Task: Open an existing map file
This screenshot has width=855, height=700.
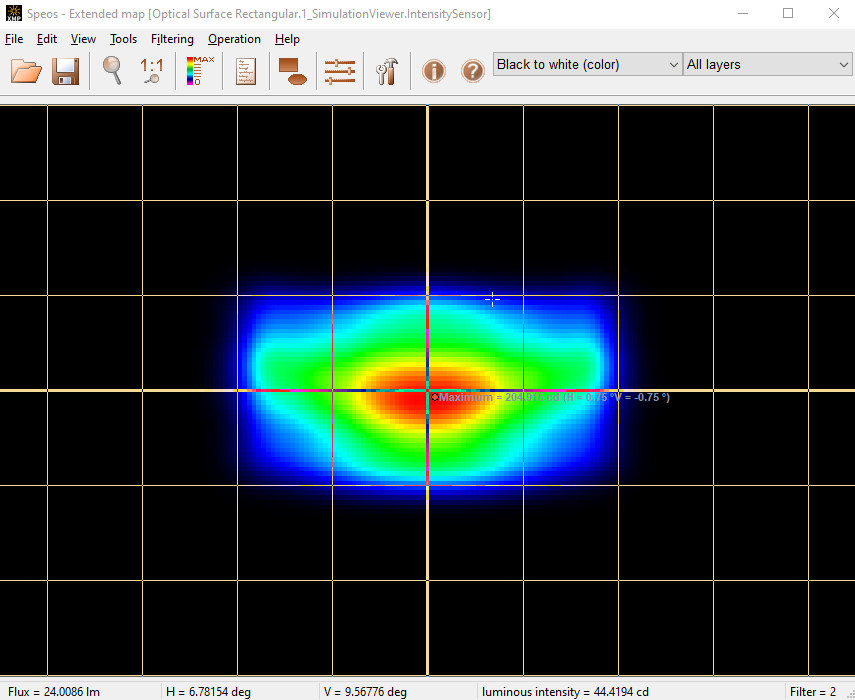Action: 26,71
